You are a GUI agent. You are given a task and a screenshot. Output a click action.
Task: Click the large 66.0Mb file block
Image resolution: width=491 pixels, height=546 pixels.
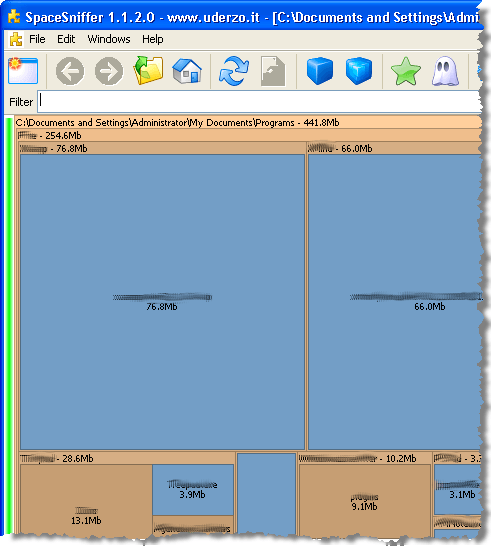[x=395, y=302]
